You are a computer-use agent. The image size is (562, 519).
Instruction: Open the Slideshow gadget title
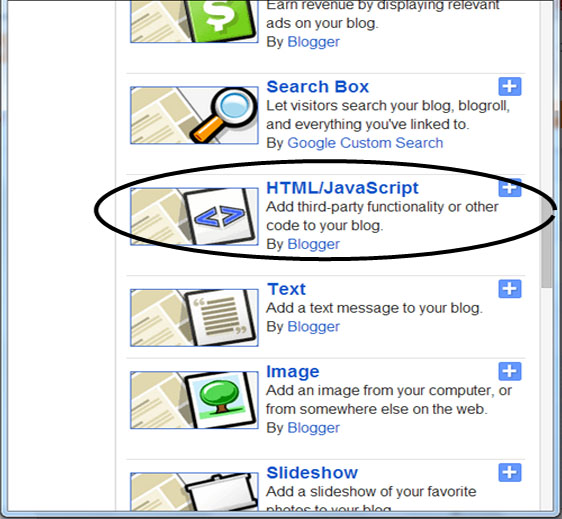pyautogui.click(x=312, y=473)
